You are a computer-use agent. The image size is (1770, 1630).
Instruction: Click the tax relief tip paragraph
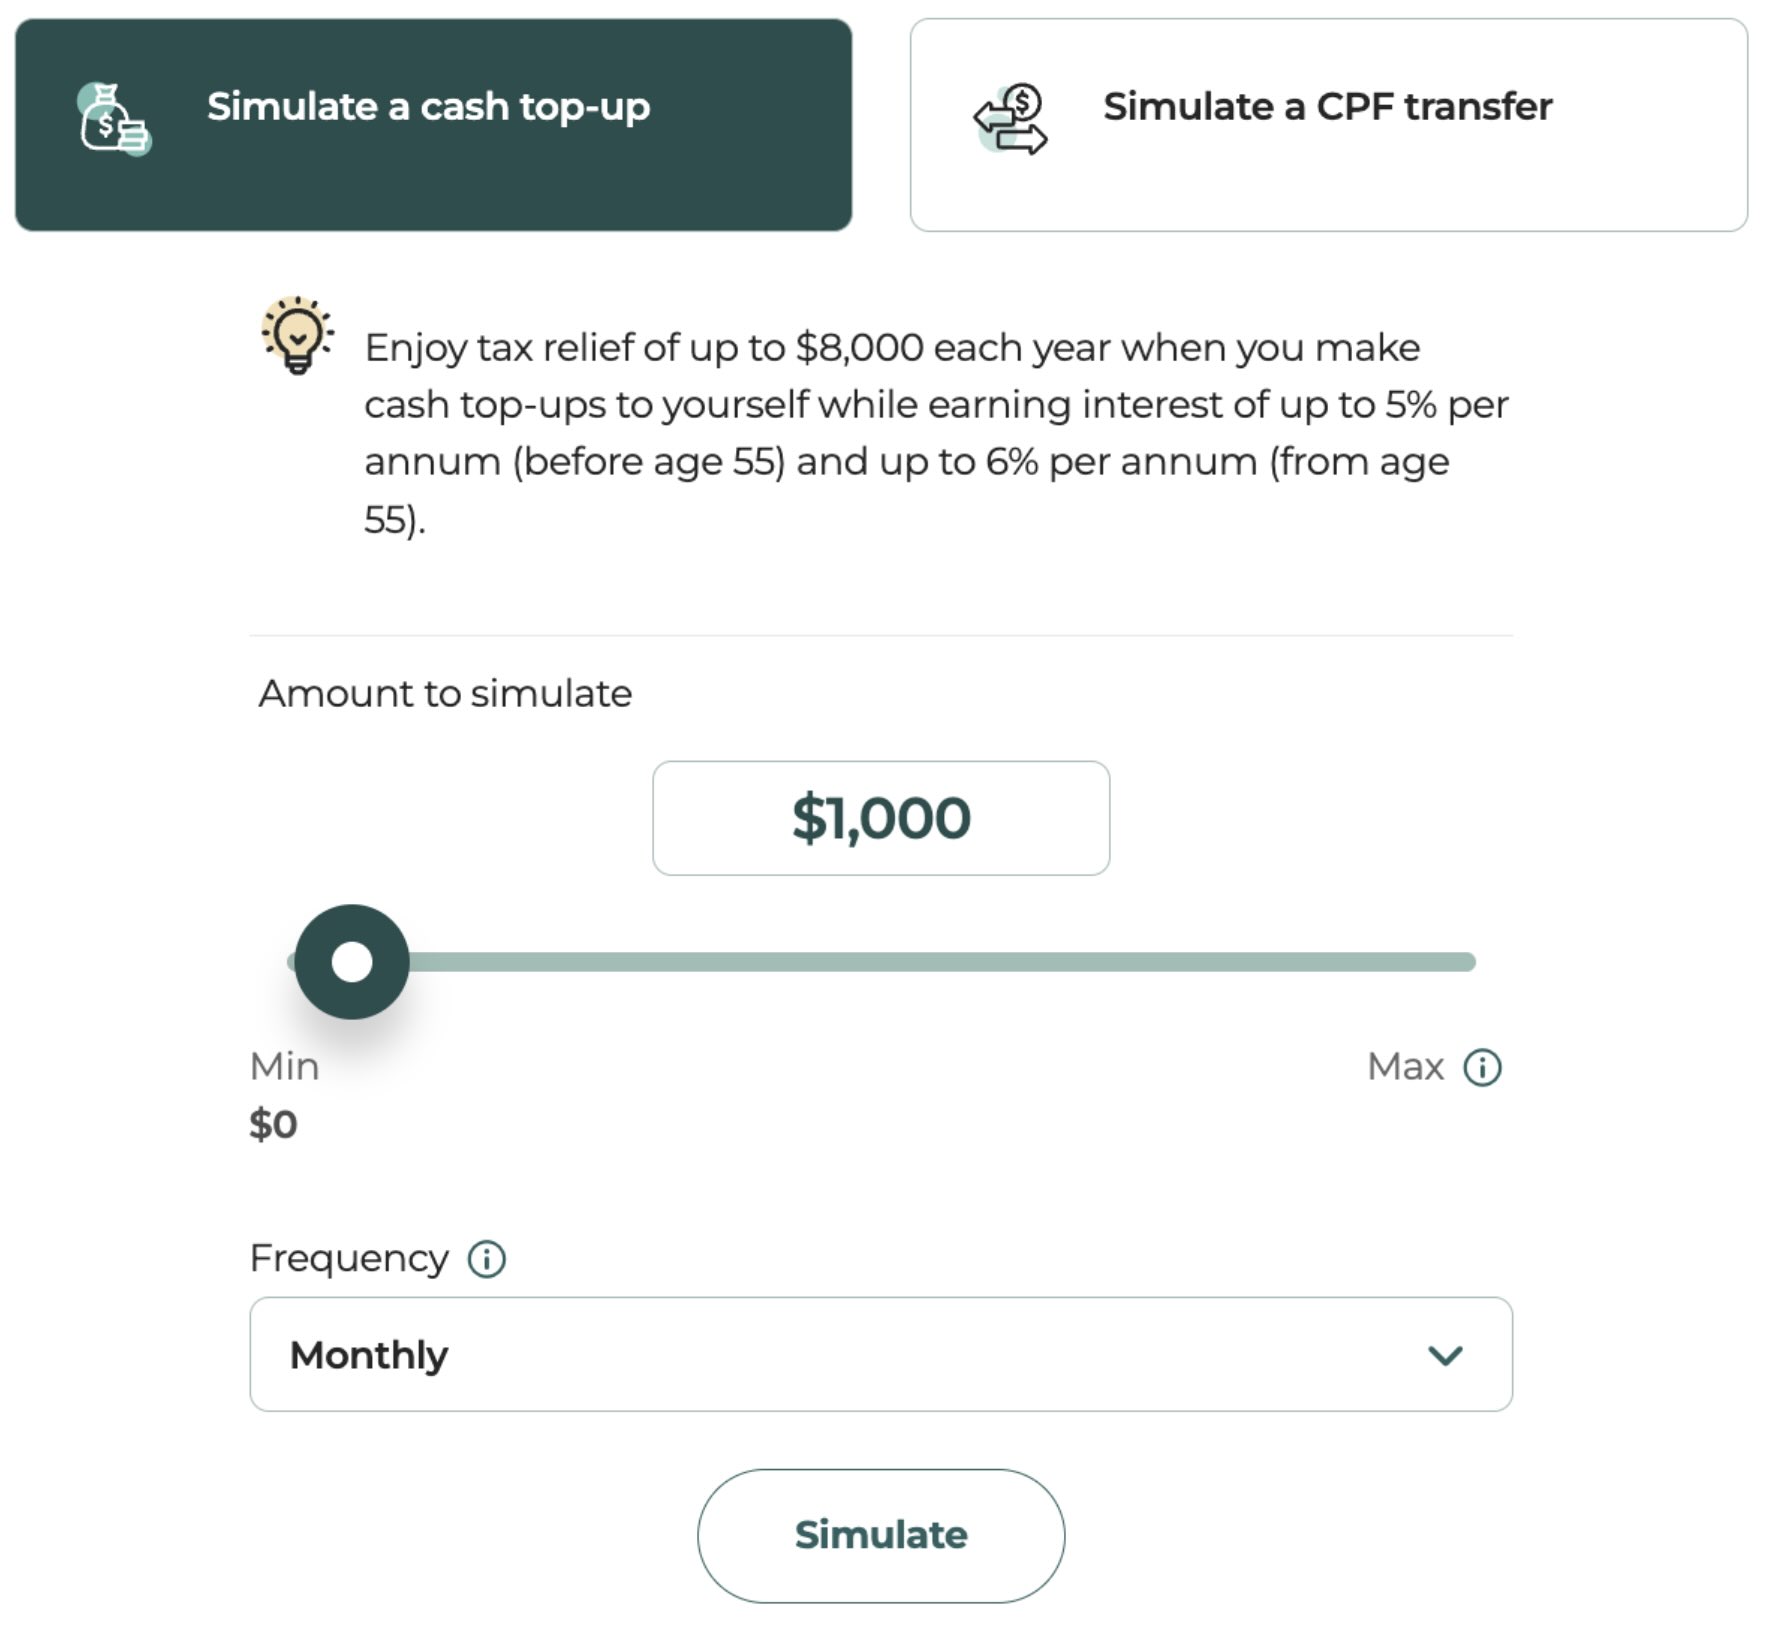pyautogui.click(x=935, y=432)
